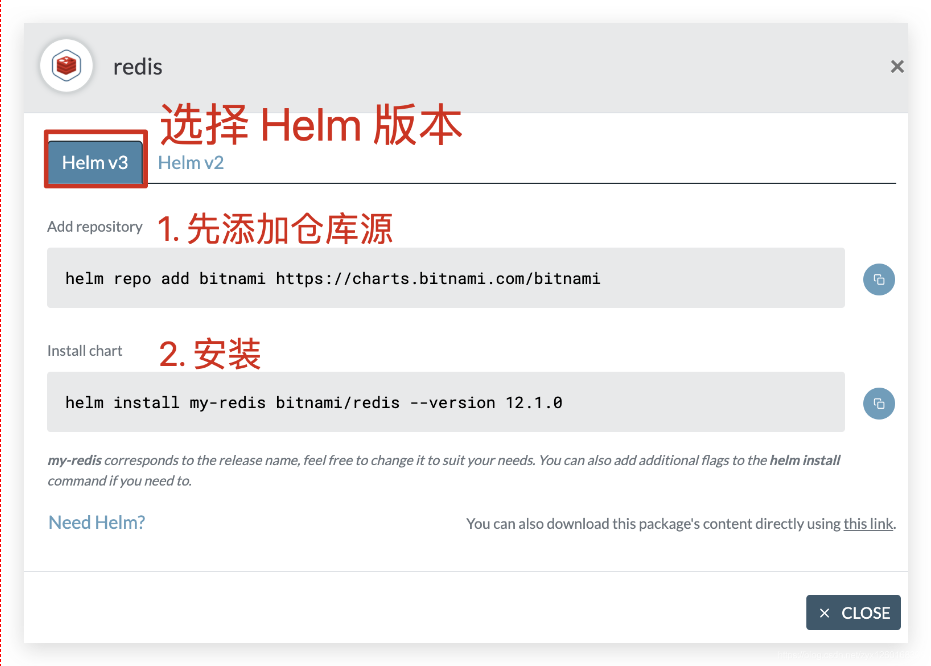Click the CLOSE button
This screenshot has height=666, width=931.
pos(853,613)
